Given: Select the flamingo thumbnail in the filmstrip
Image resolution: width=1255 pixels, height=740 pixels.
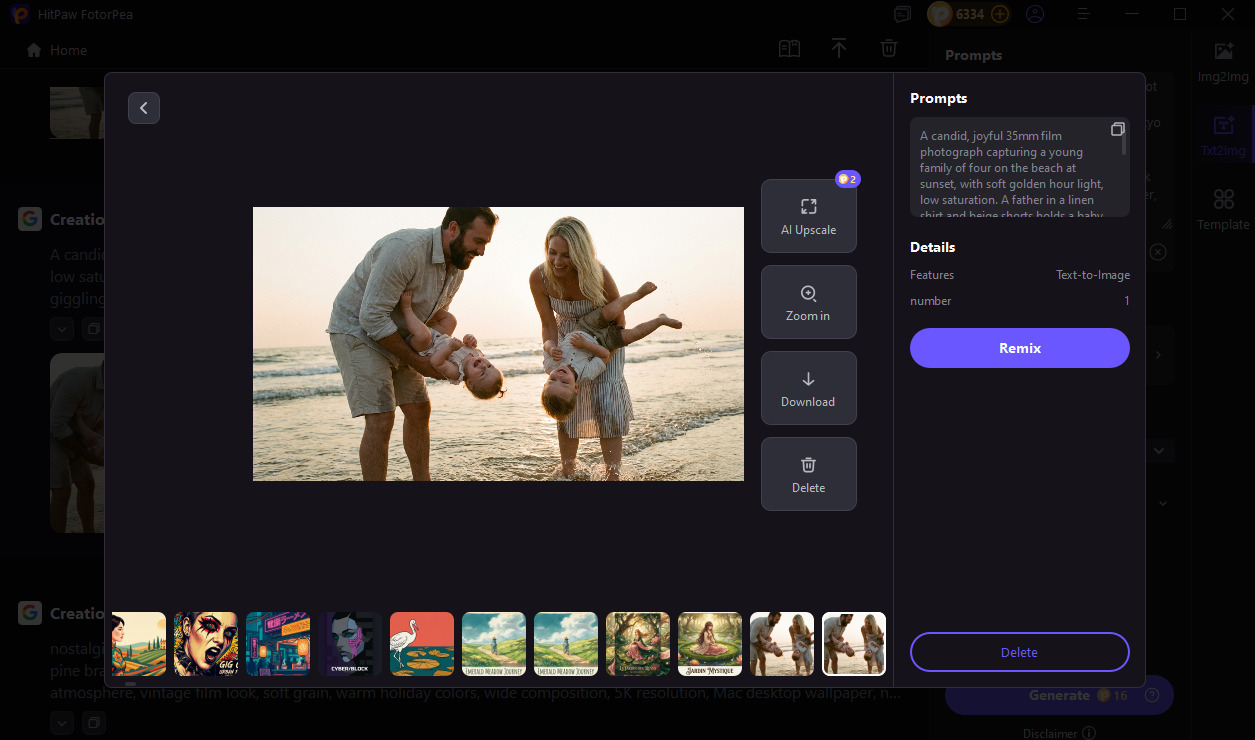Looking at the screenshot, I should [x=421, y=644].
